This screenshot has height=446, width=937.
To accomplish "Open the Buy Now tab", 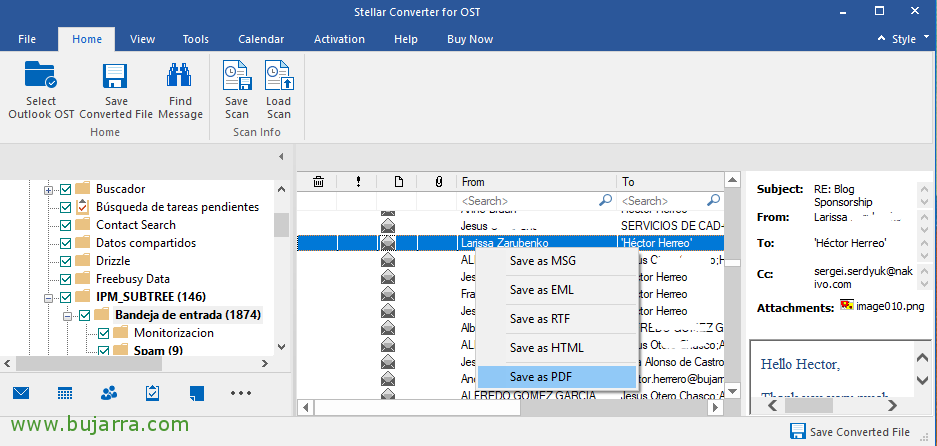I will 470,39.
